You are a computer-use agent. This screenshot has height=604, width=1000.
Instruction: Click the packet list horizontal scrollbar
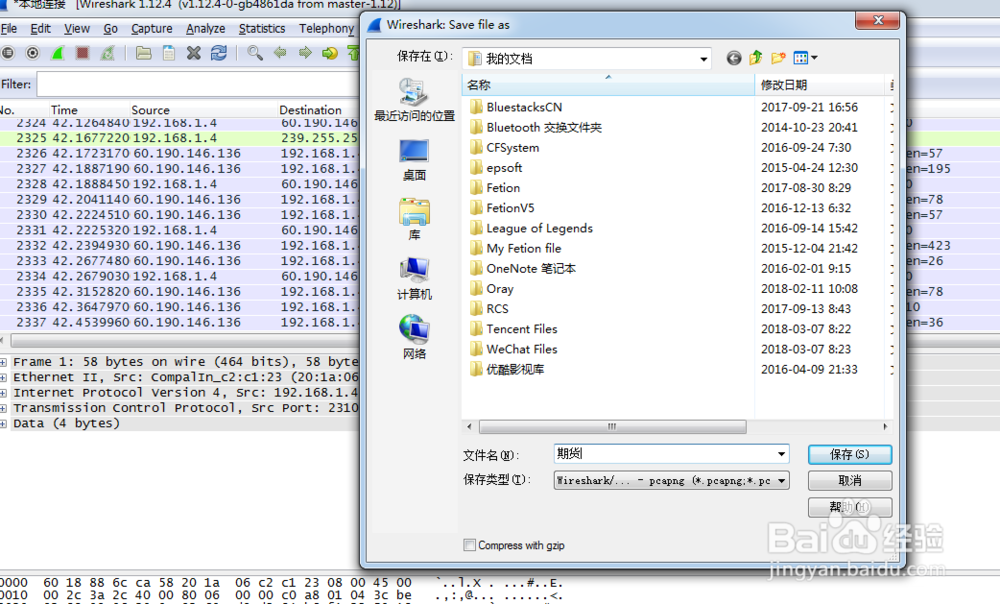click(x=185, y=341)
